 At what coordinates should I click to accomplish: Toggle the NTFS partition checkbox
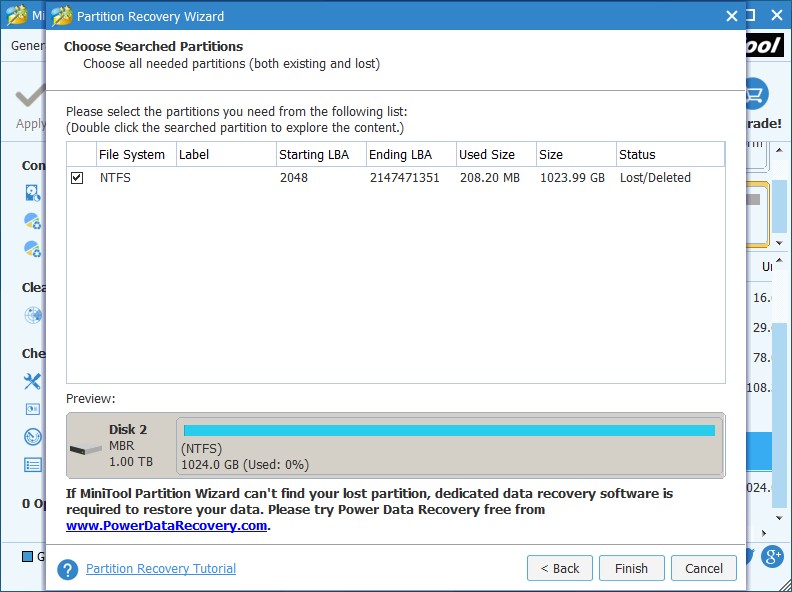[x=77, y=178]
